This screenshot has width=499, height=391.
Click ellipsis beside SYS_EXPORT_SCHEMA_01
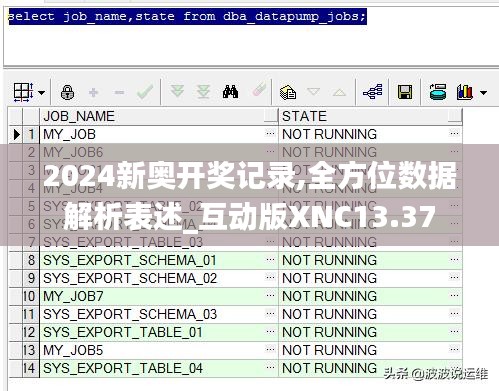pyautogui.click(x=270, y=259)
